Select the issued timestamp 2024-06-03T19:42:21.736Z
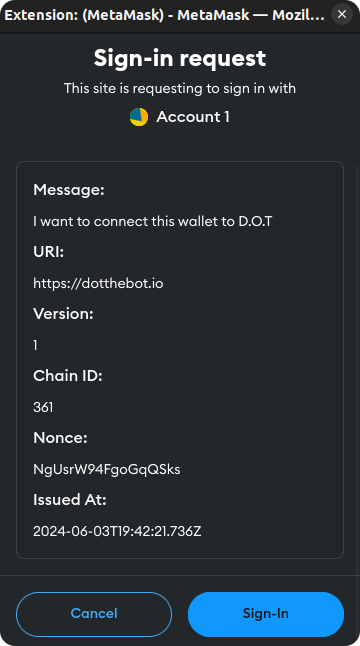The width and height of the screenshot is (360, 646). [117, 531]
